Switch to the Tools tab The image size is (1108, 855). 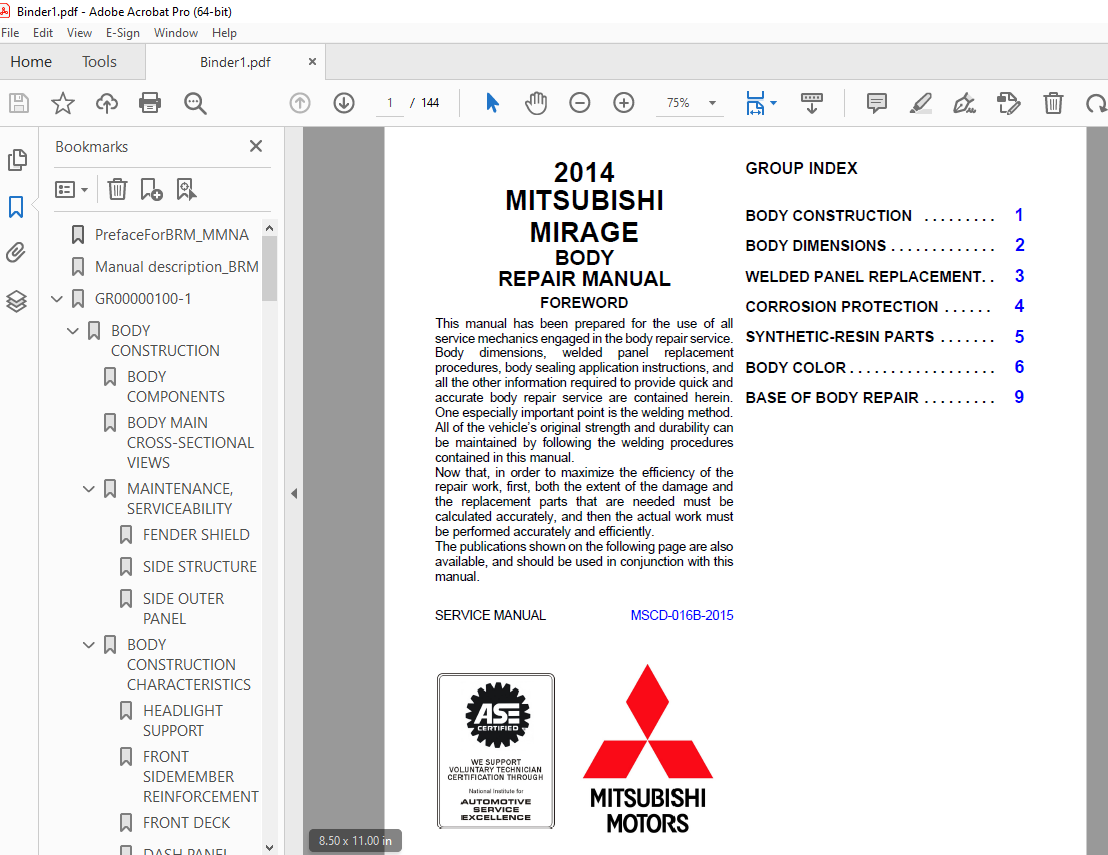tap(99, 61)
